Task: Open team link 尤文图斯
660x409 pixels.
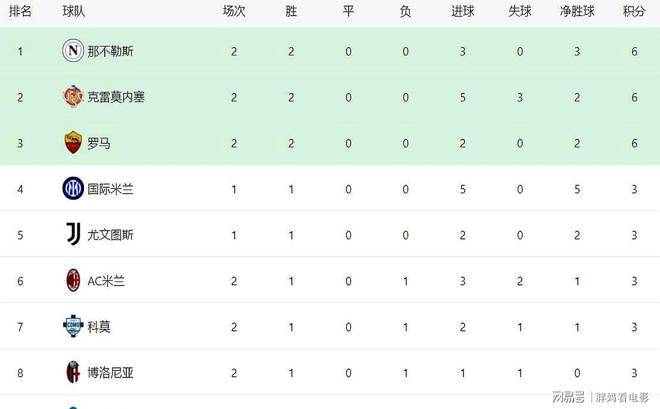Action: tap(110, 235)
